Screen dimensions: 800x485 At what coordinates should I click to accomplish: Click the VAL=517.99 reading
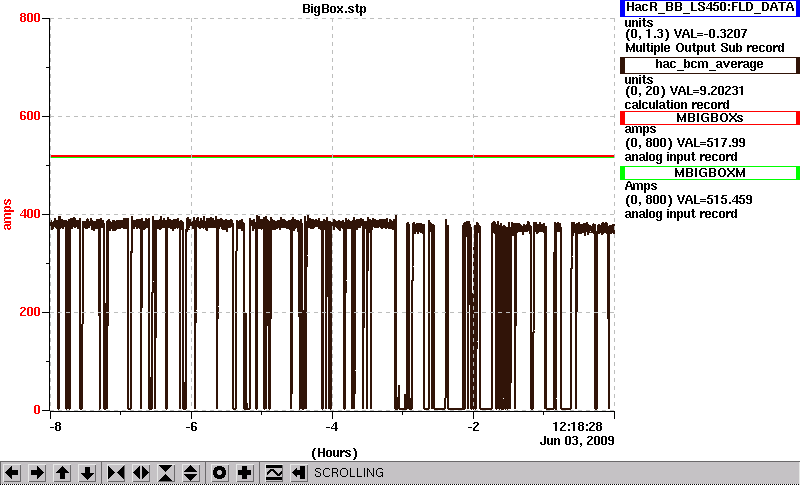(x=710, y=143)
